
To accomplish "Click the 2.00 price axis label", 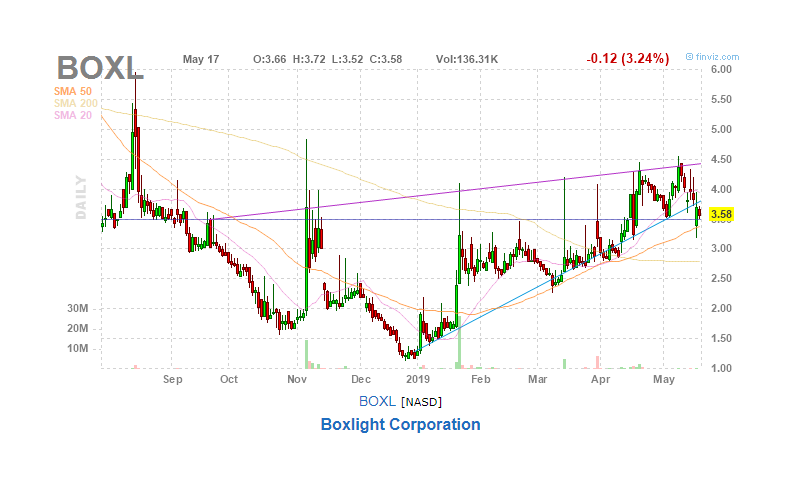I will (721, 308).
